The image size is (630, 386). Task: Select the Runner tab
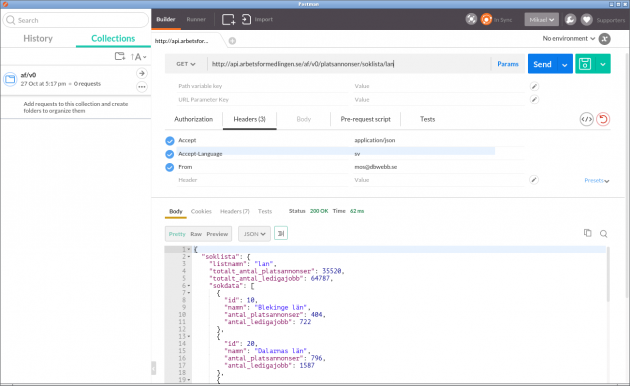196,19
